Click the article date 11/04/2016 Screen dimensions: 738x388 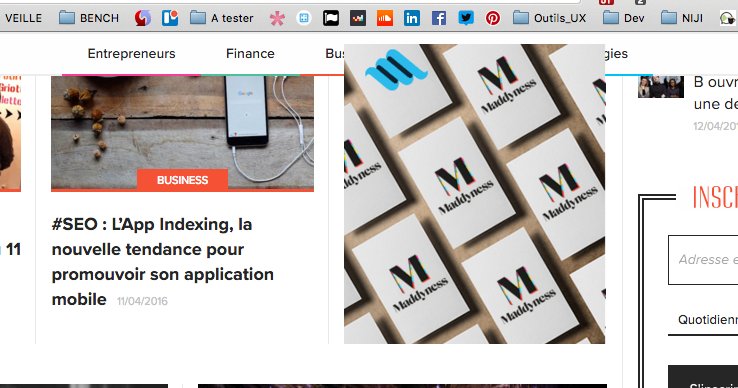[142, 301]
